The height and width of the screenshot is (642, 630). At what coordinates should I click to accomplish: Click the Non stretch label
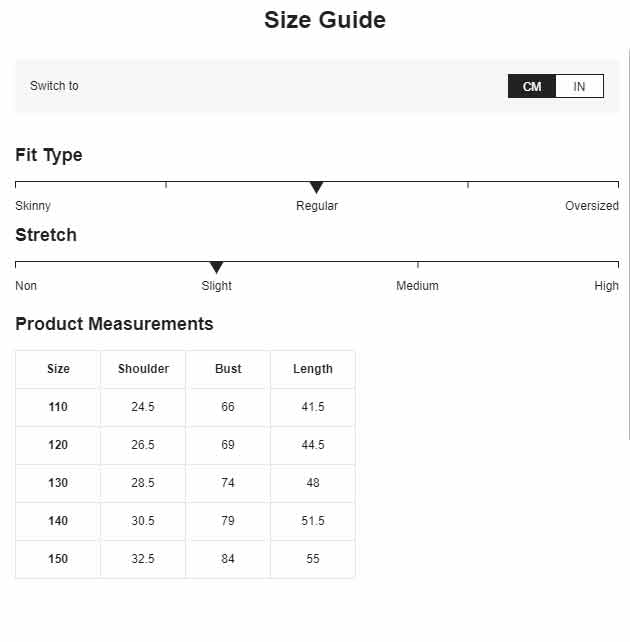(x=26, y=285)
